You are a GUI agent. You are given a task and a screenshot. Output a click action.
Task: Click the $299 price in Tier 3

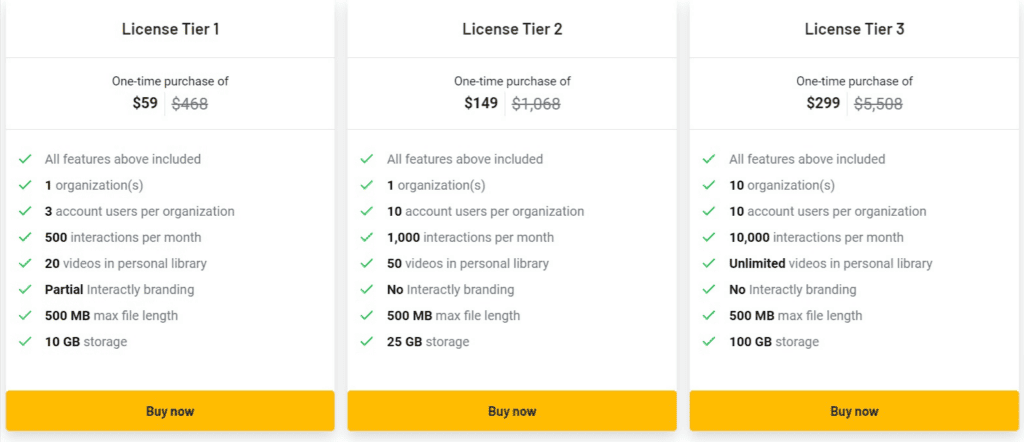pos(823,103)
